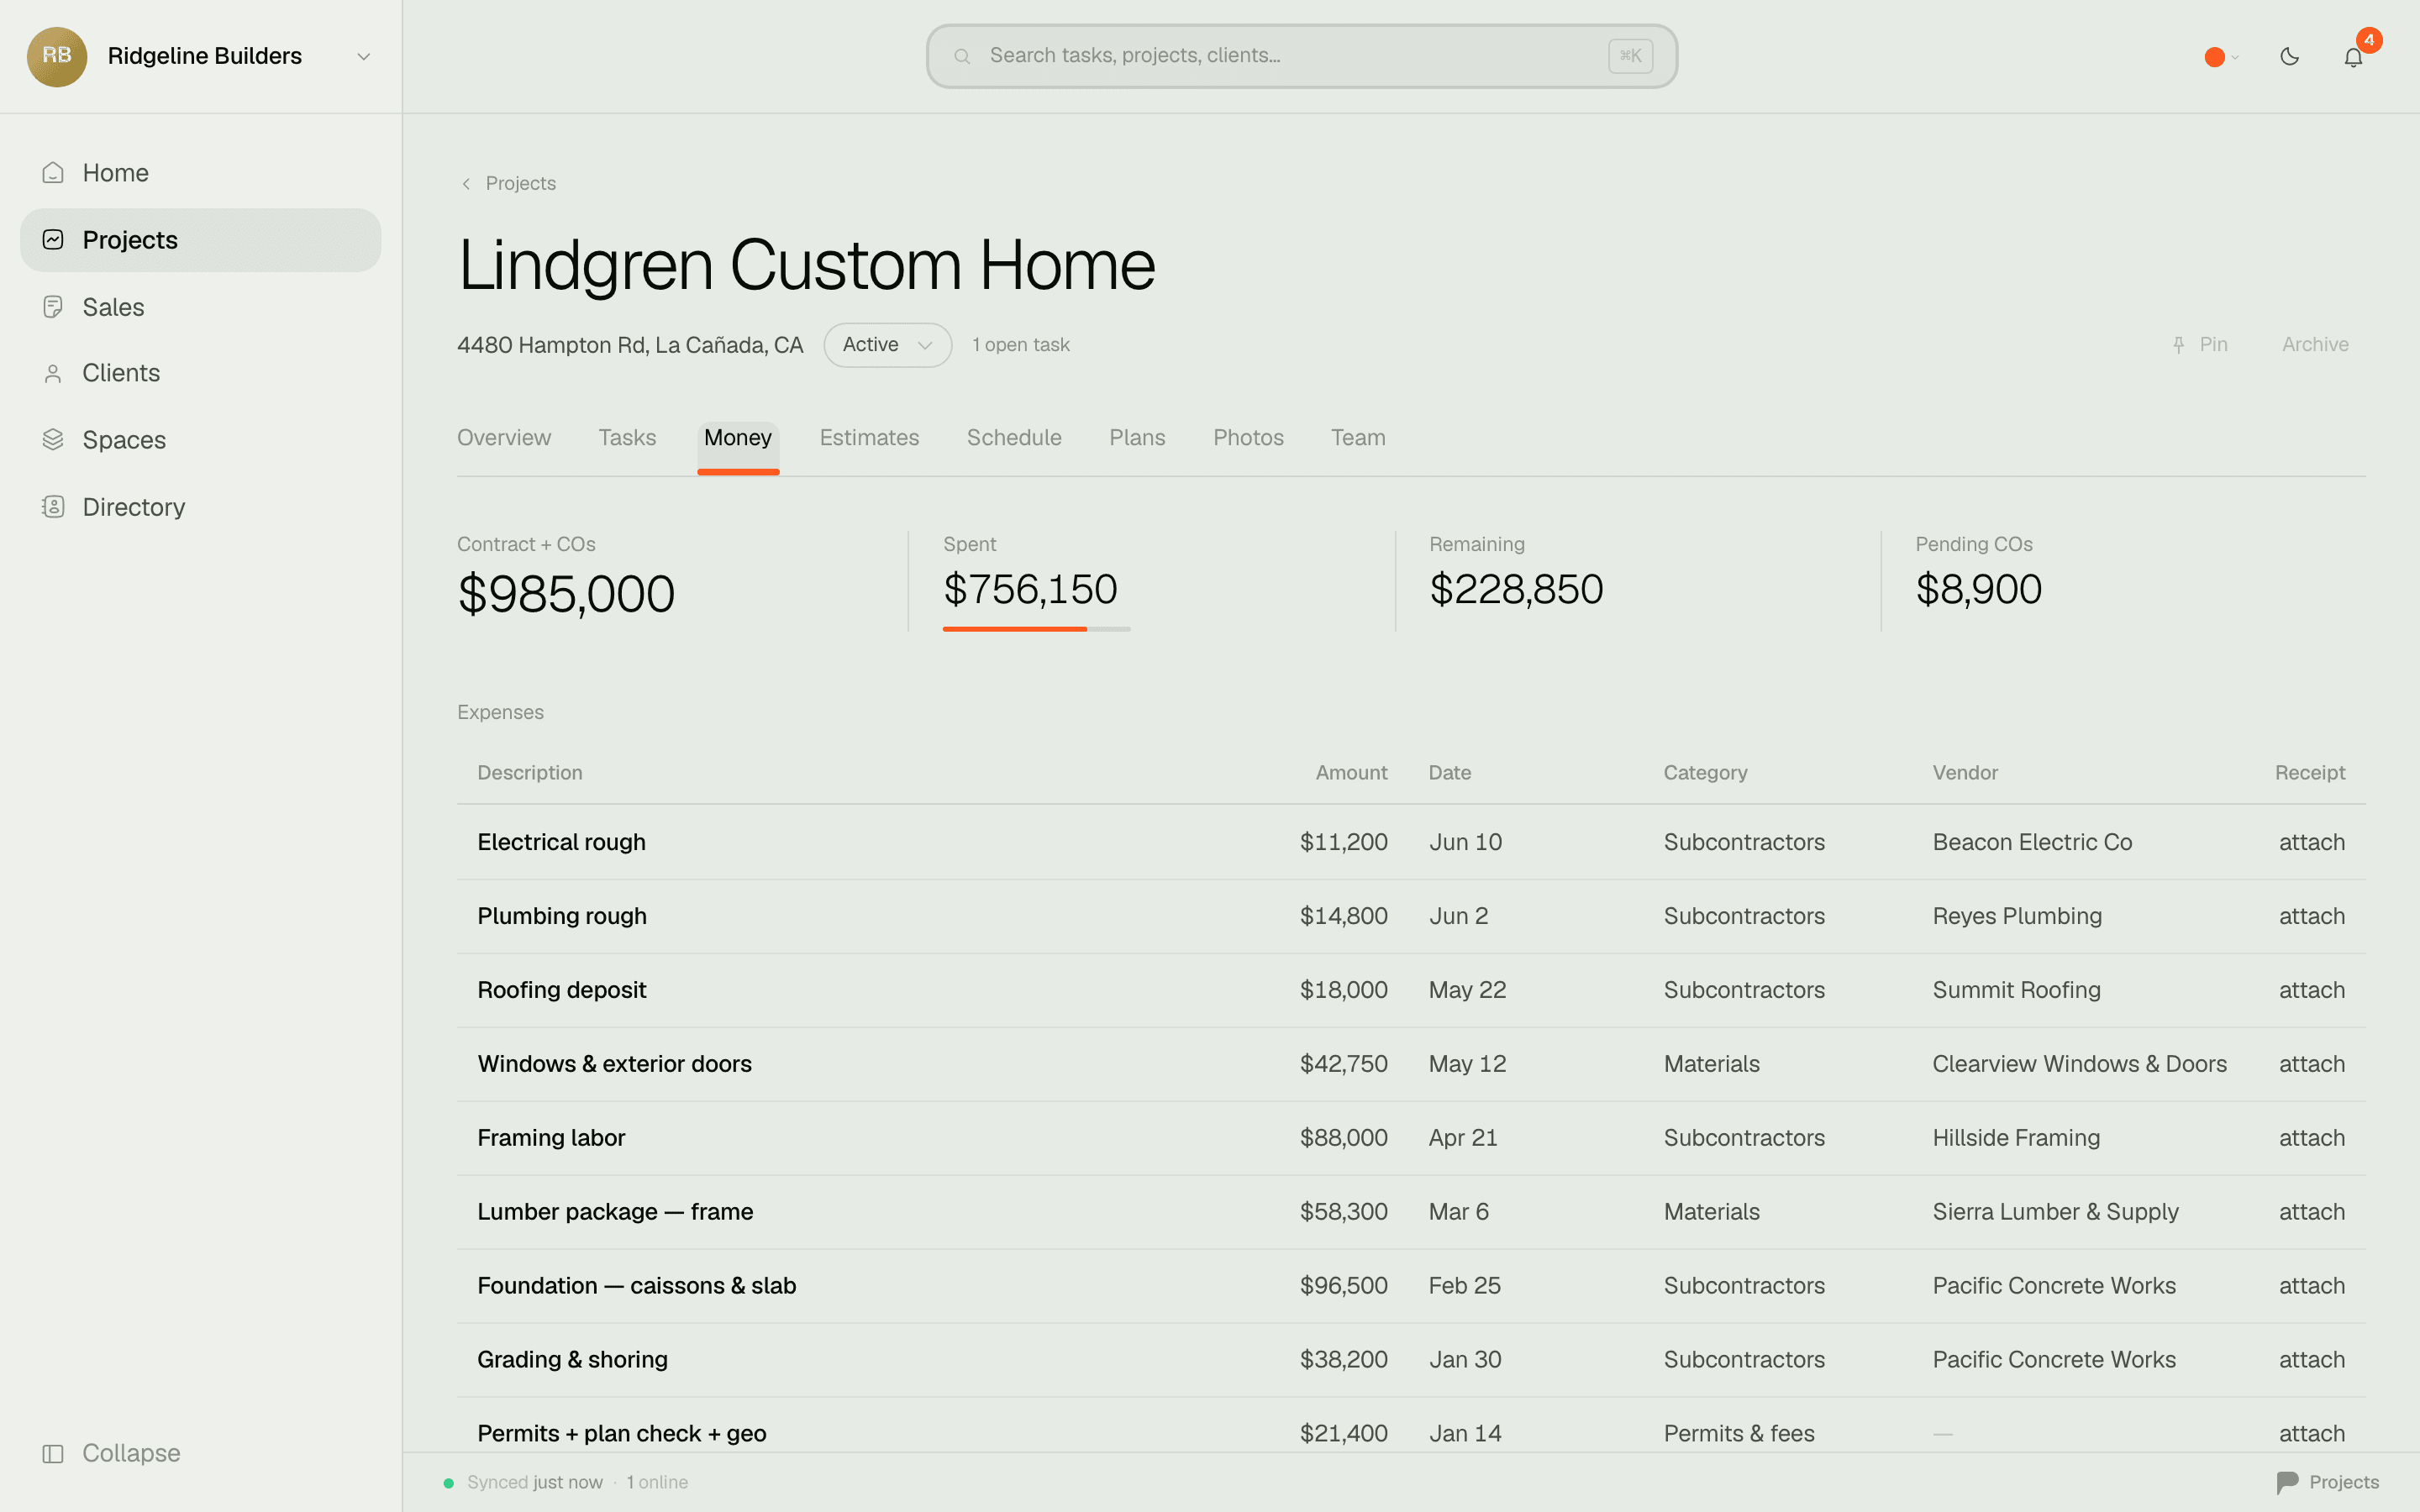2420x1512 pixels.
Task: Attach receipt for Framing labor
Action: point(2311,1139)
